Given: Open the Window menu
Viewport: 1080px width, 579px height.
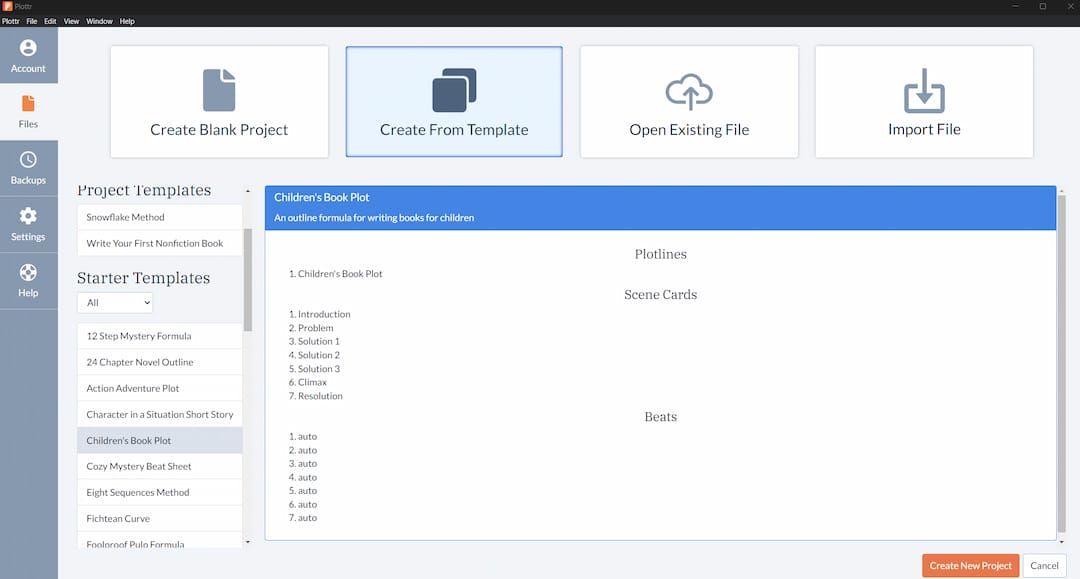Looking at the screenshot, I should point(99,21).
